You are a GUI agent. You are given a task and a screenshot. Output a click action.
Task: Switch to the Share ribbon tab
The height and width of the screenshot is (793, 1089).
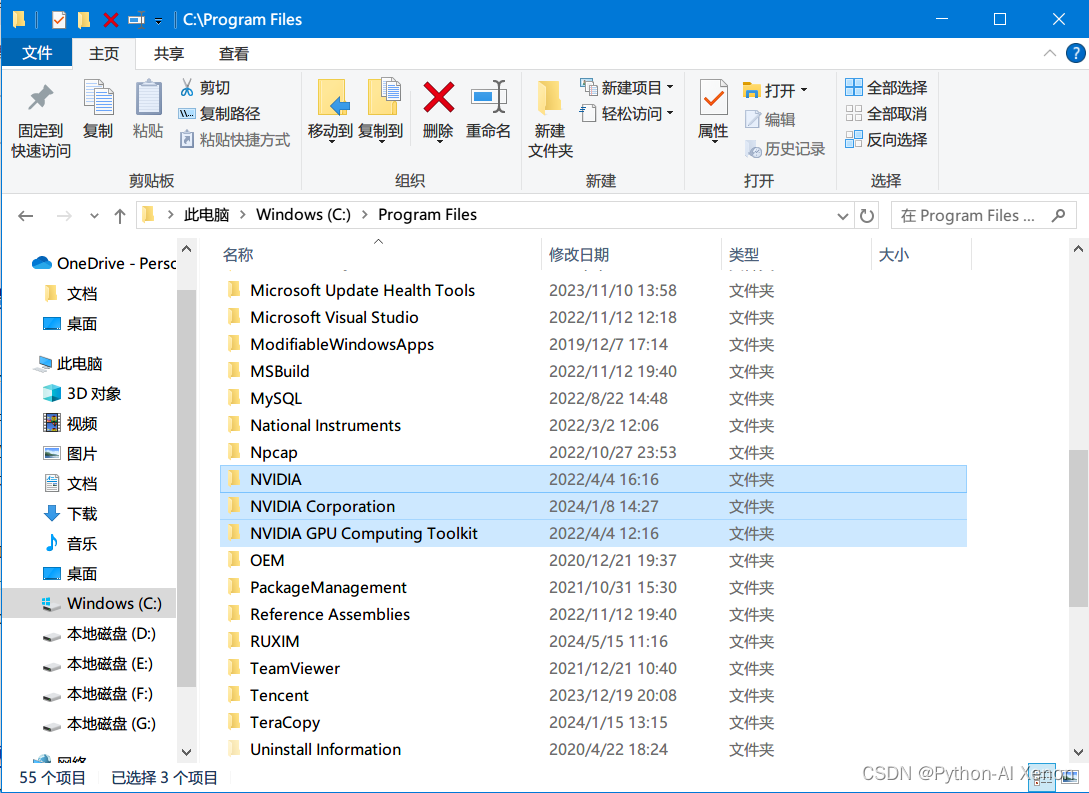(x=169, y=53)
